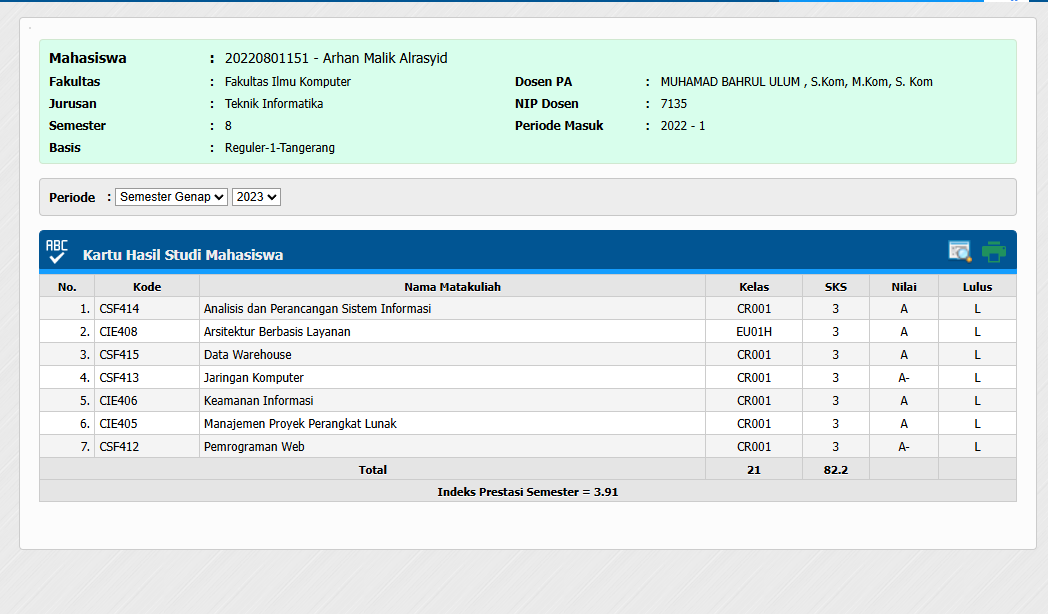The height and width of the screenshot is (614, 1048).
Task: Click the Data Warehouse course name
Action: (248, 355)
